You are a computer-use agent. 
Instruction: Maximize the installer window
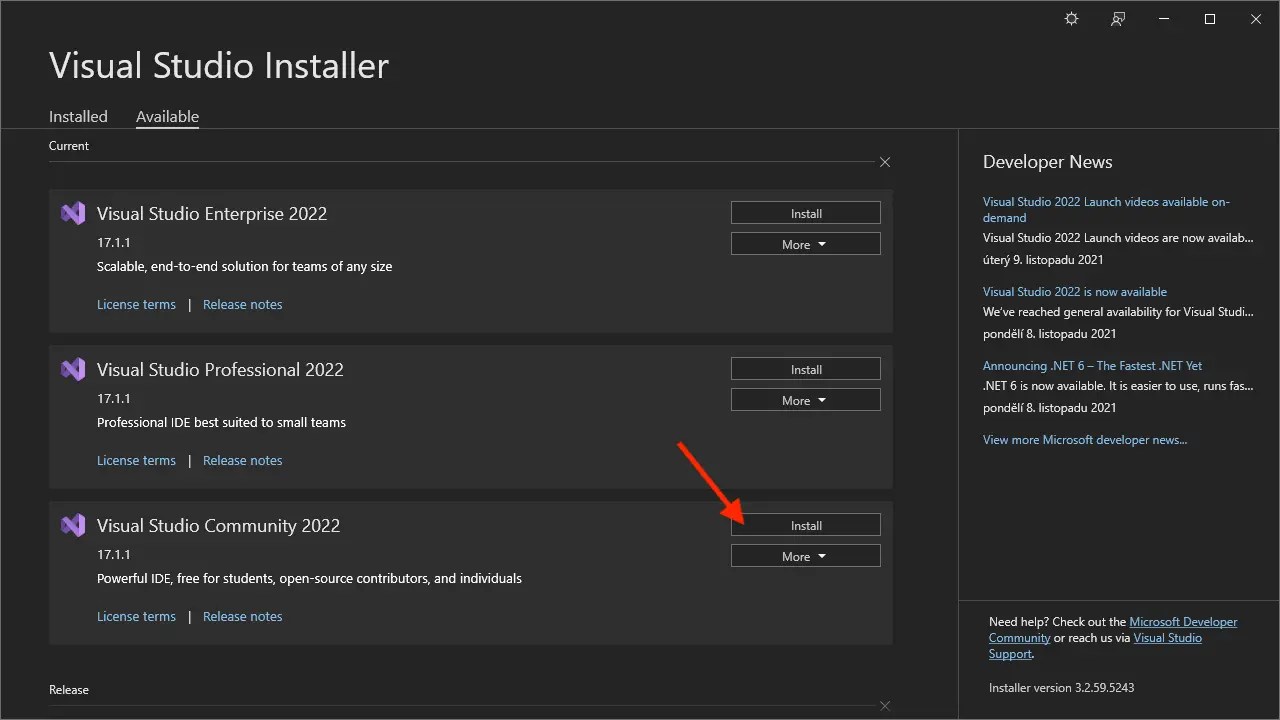click(x=1210, y=19)
